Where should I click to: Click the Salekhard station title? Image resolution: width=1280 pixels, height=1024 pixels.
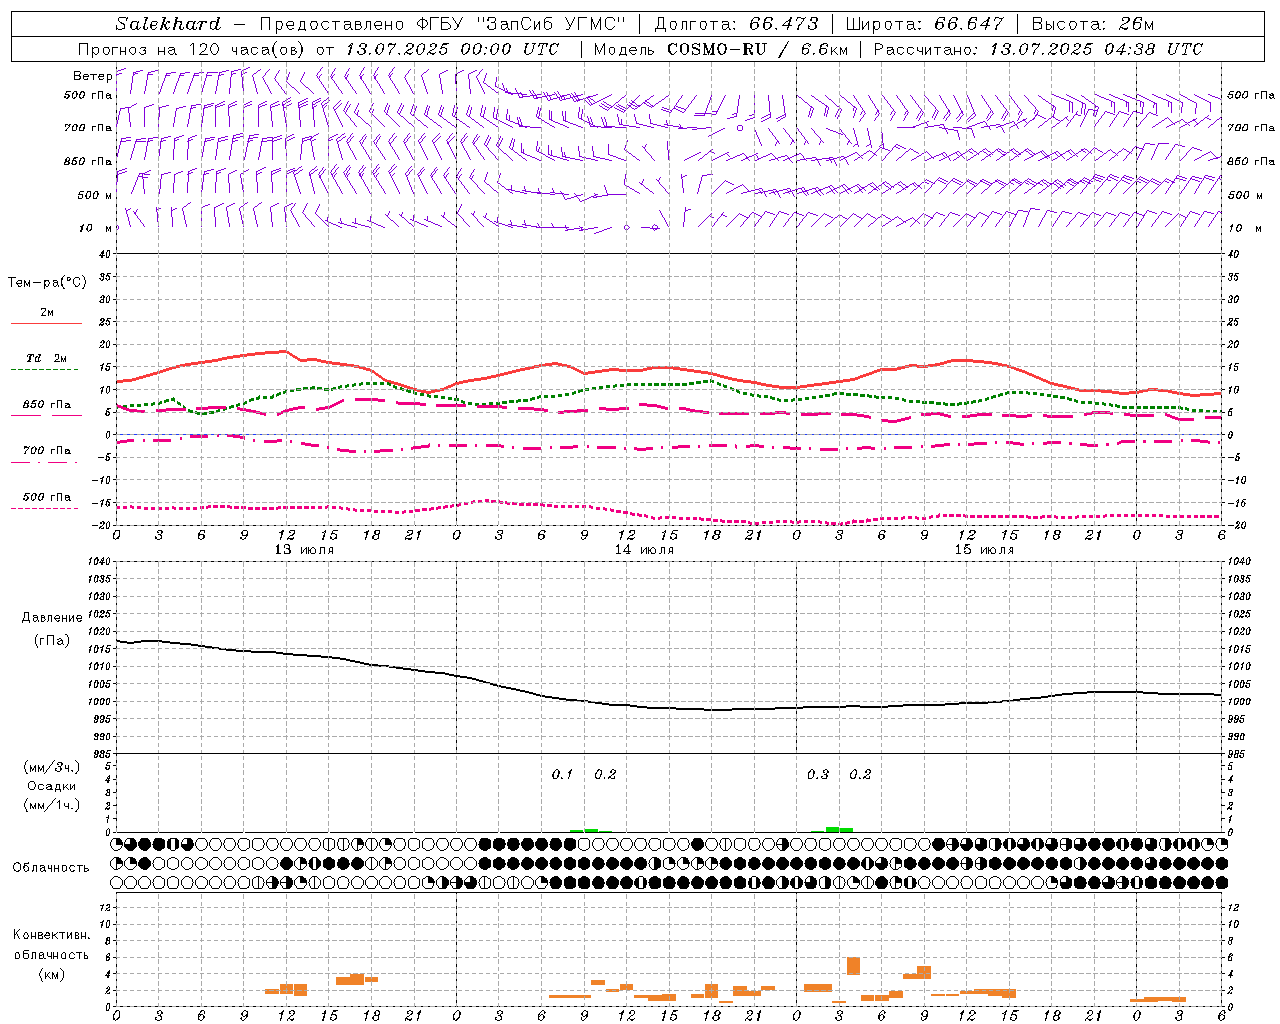[x=167, y=24]
